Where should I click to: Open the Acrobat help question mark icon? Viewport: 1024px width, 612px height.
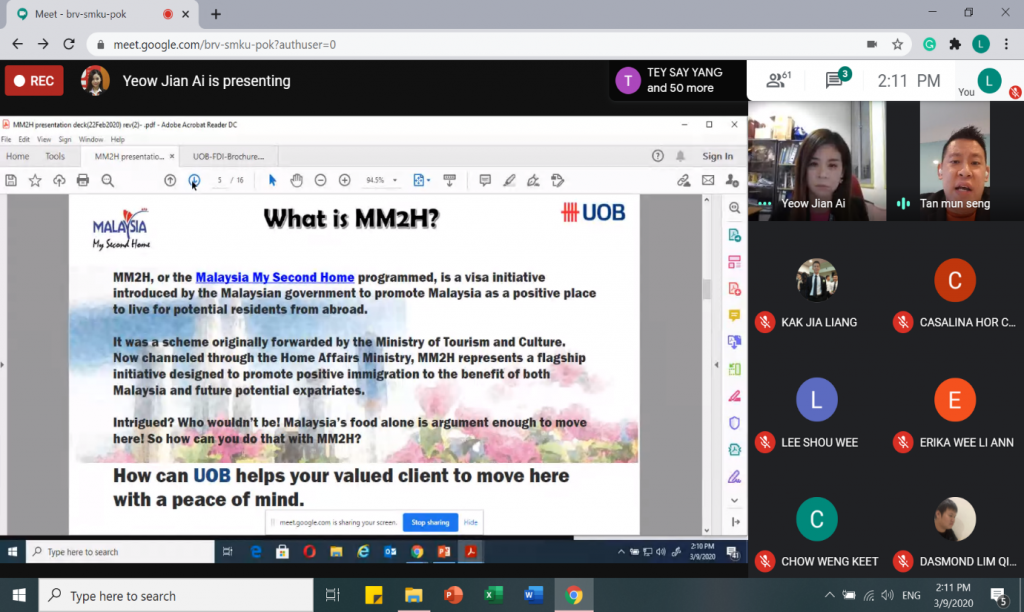point(658,156)
